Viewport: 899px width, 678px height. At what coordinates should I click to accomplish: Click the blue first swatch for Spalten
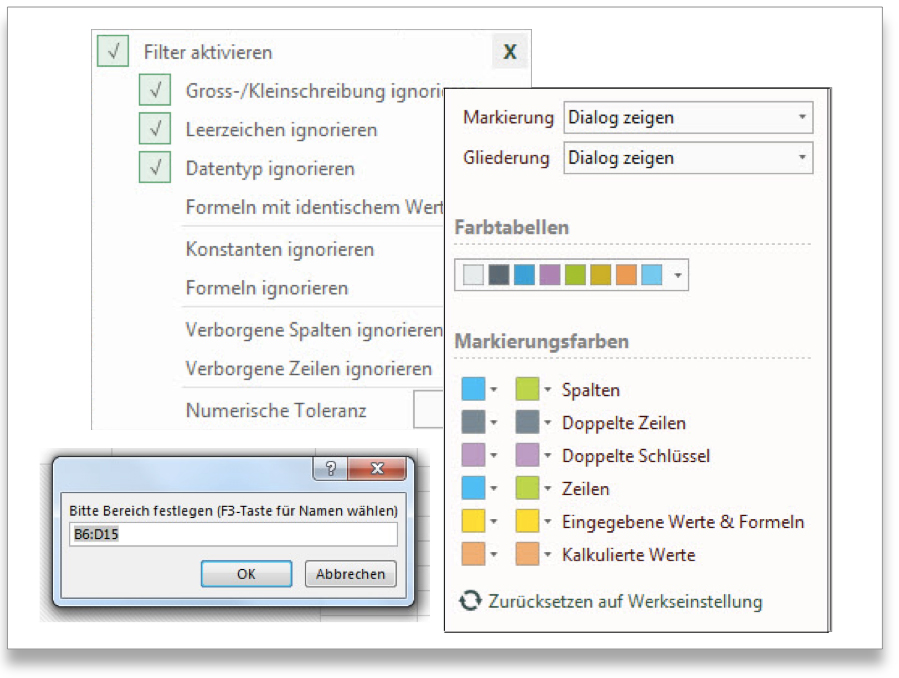pos(473,389)
